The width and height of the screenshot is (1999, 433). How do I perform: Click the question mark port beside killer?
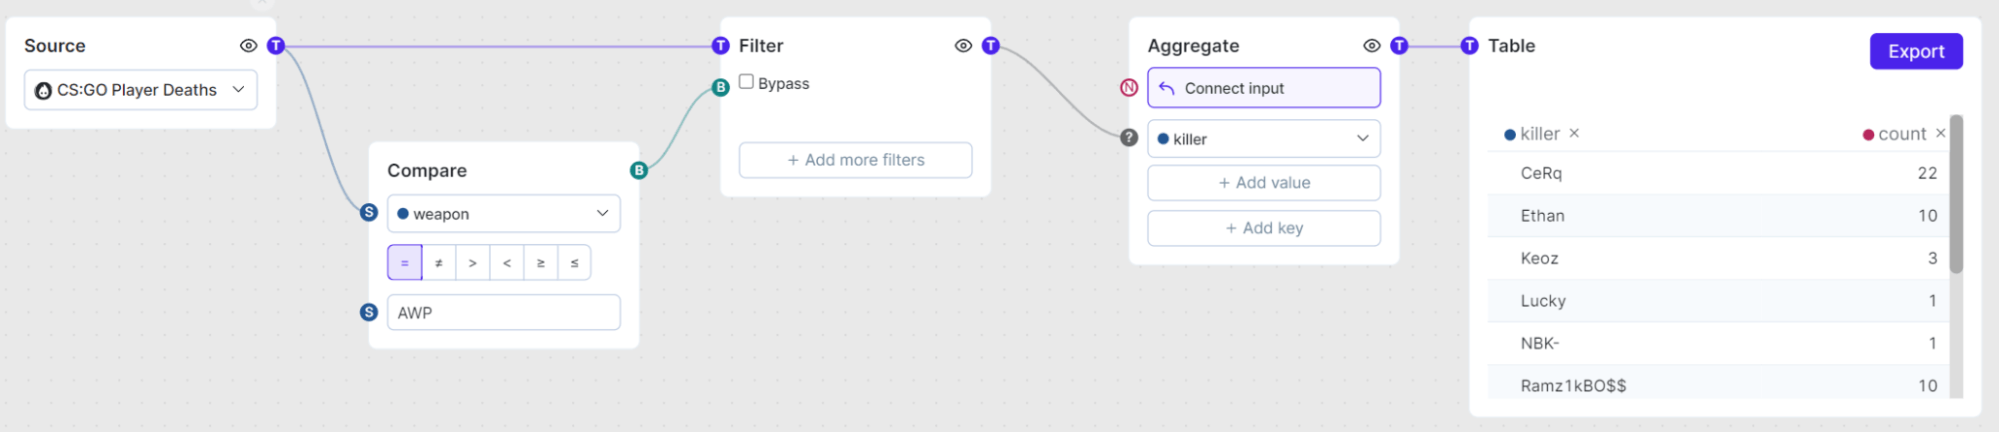pos(1129,138)
